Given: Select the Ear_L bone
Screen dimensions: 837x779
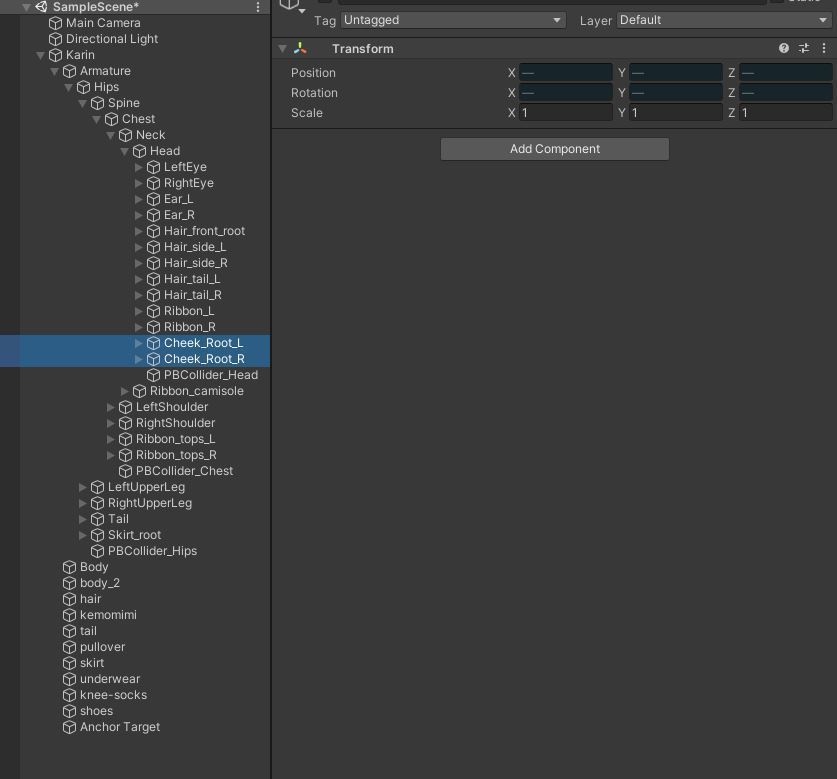Looking at the screenshot, I should tap(178, 199).
